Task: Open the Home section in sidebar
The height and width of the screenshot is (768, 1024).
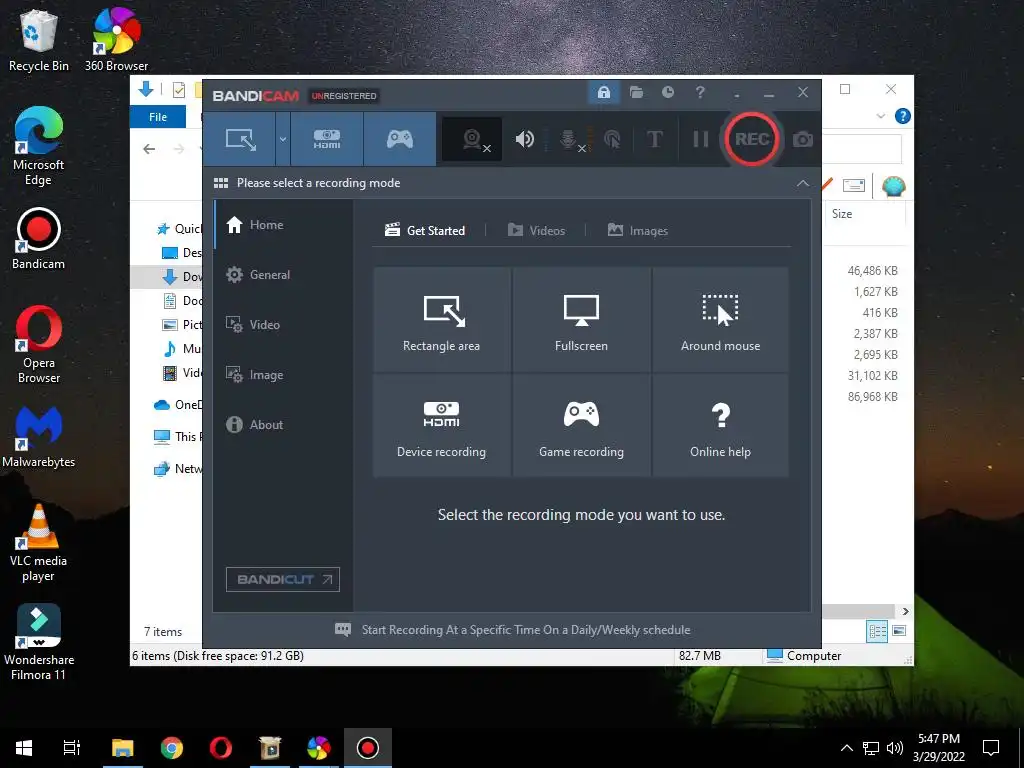Action: pos(284,225)
